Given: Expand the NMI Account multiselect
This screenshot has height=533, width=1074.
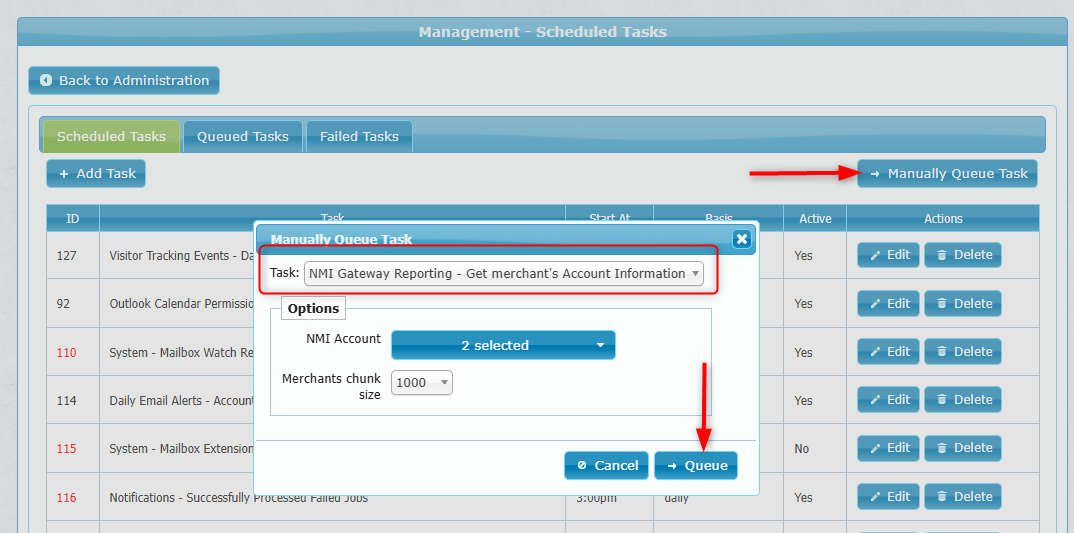Looking at the screenshot, I should click(x=503, y=345).
